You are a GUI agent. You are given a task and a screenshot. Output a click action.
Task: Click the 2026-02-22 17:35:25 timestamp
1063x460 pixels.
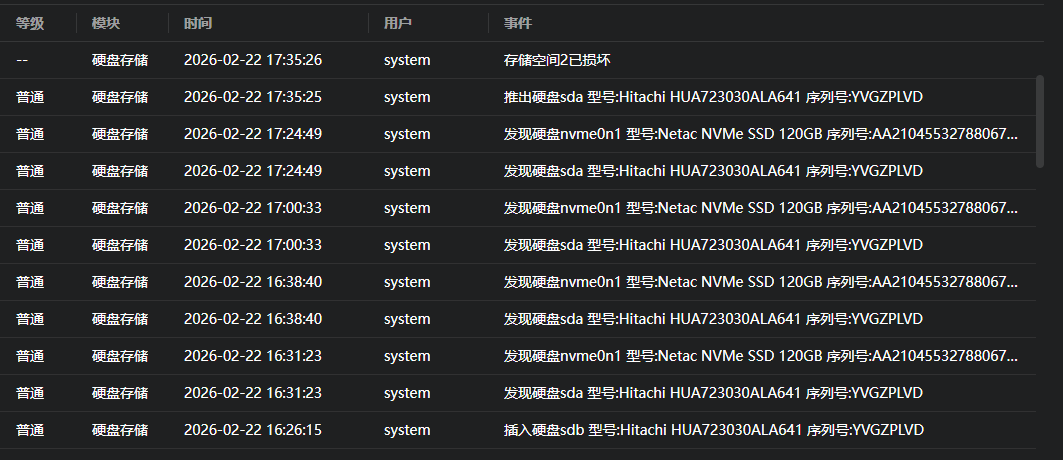[253, 97]
